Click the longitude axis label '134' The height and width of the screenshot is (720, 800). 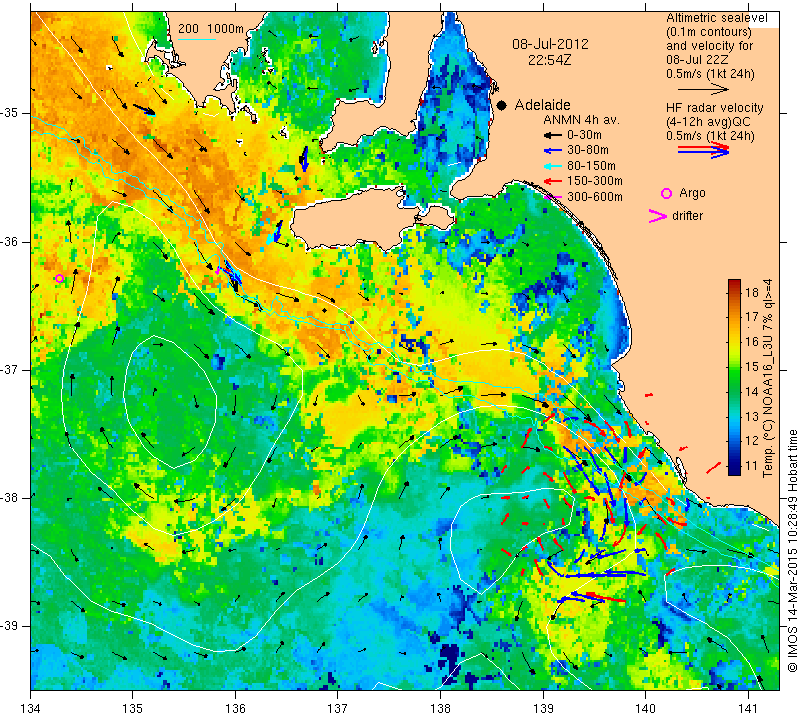(x=31, y=709)
